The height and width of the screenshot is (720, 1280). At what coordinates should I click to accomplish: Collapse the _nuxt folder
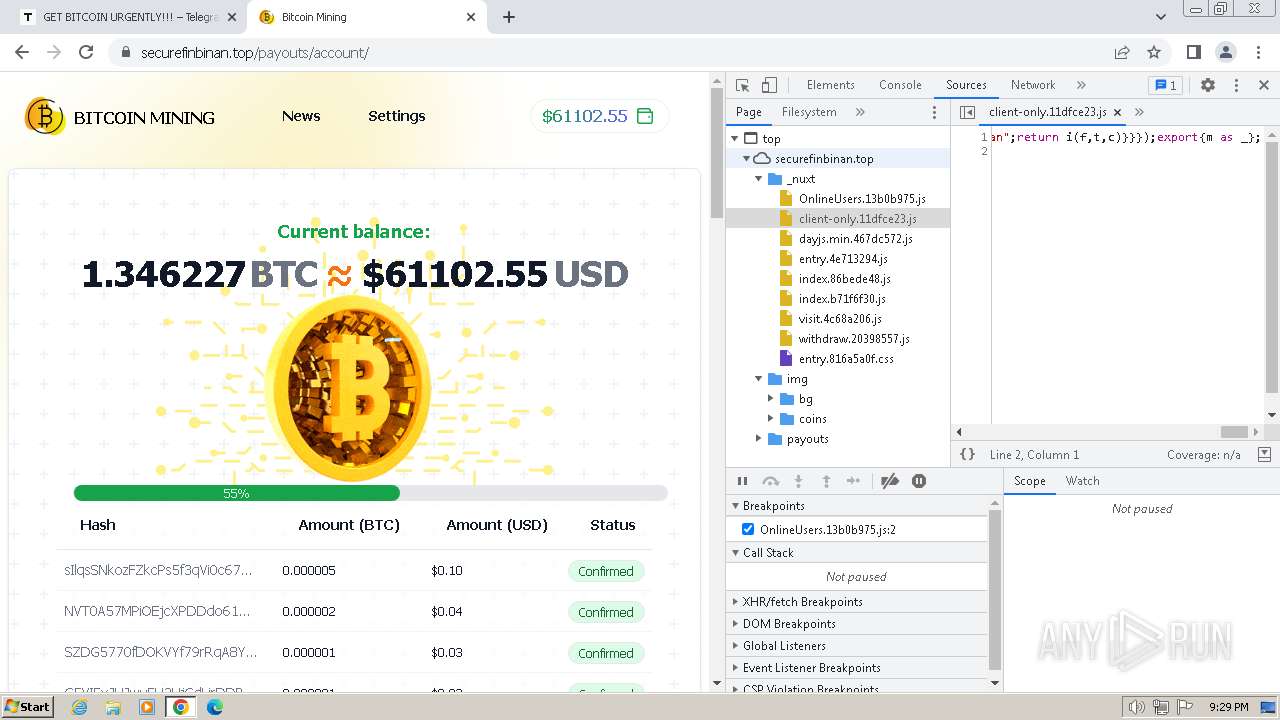[x=759, y=179]
